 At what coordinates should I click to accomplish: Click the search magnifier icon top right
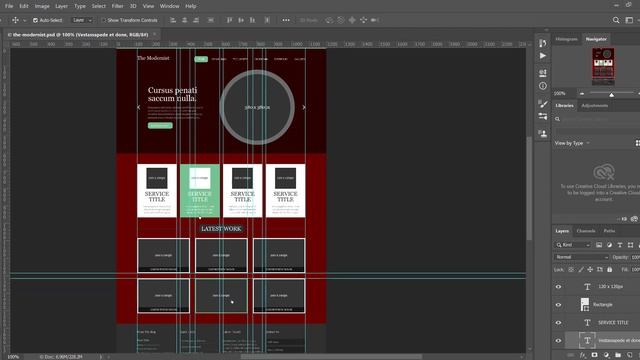[x=616, y=20]
